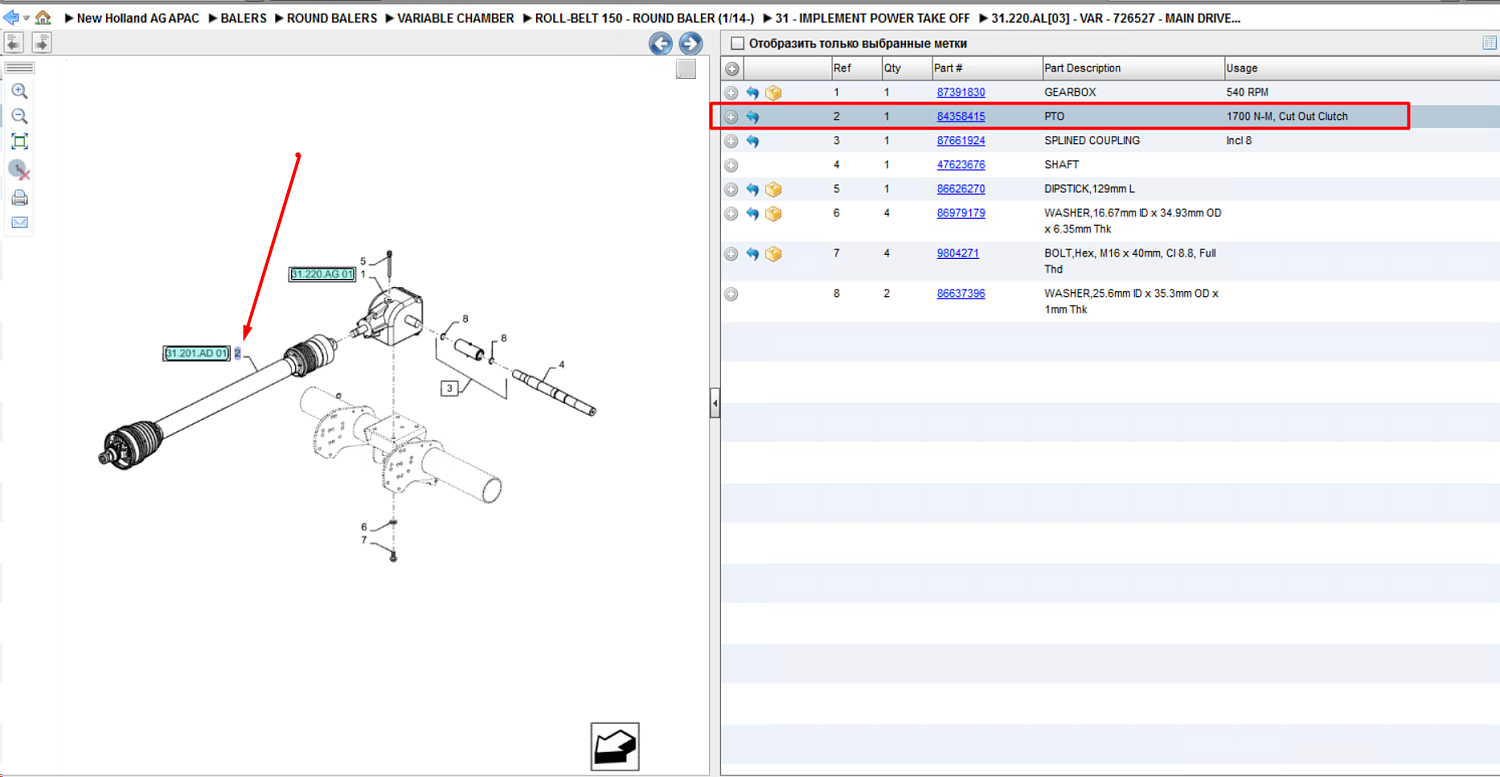Collapse the diagram panel with splitter arrow
Screen dimensions: 1500x777
click(x=714, y=403)
